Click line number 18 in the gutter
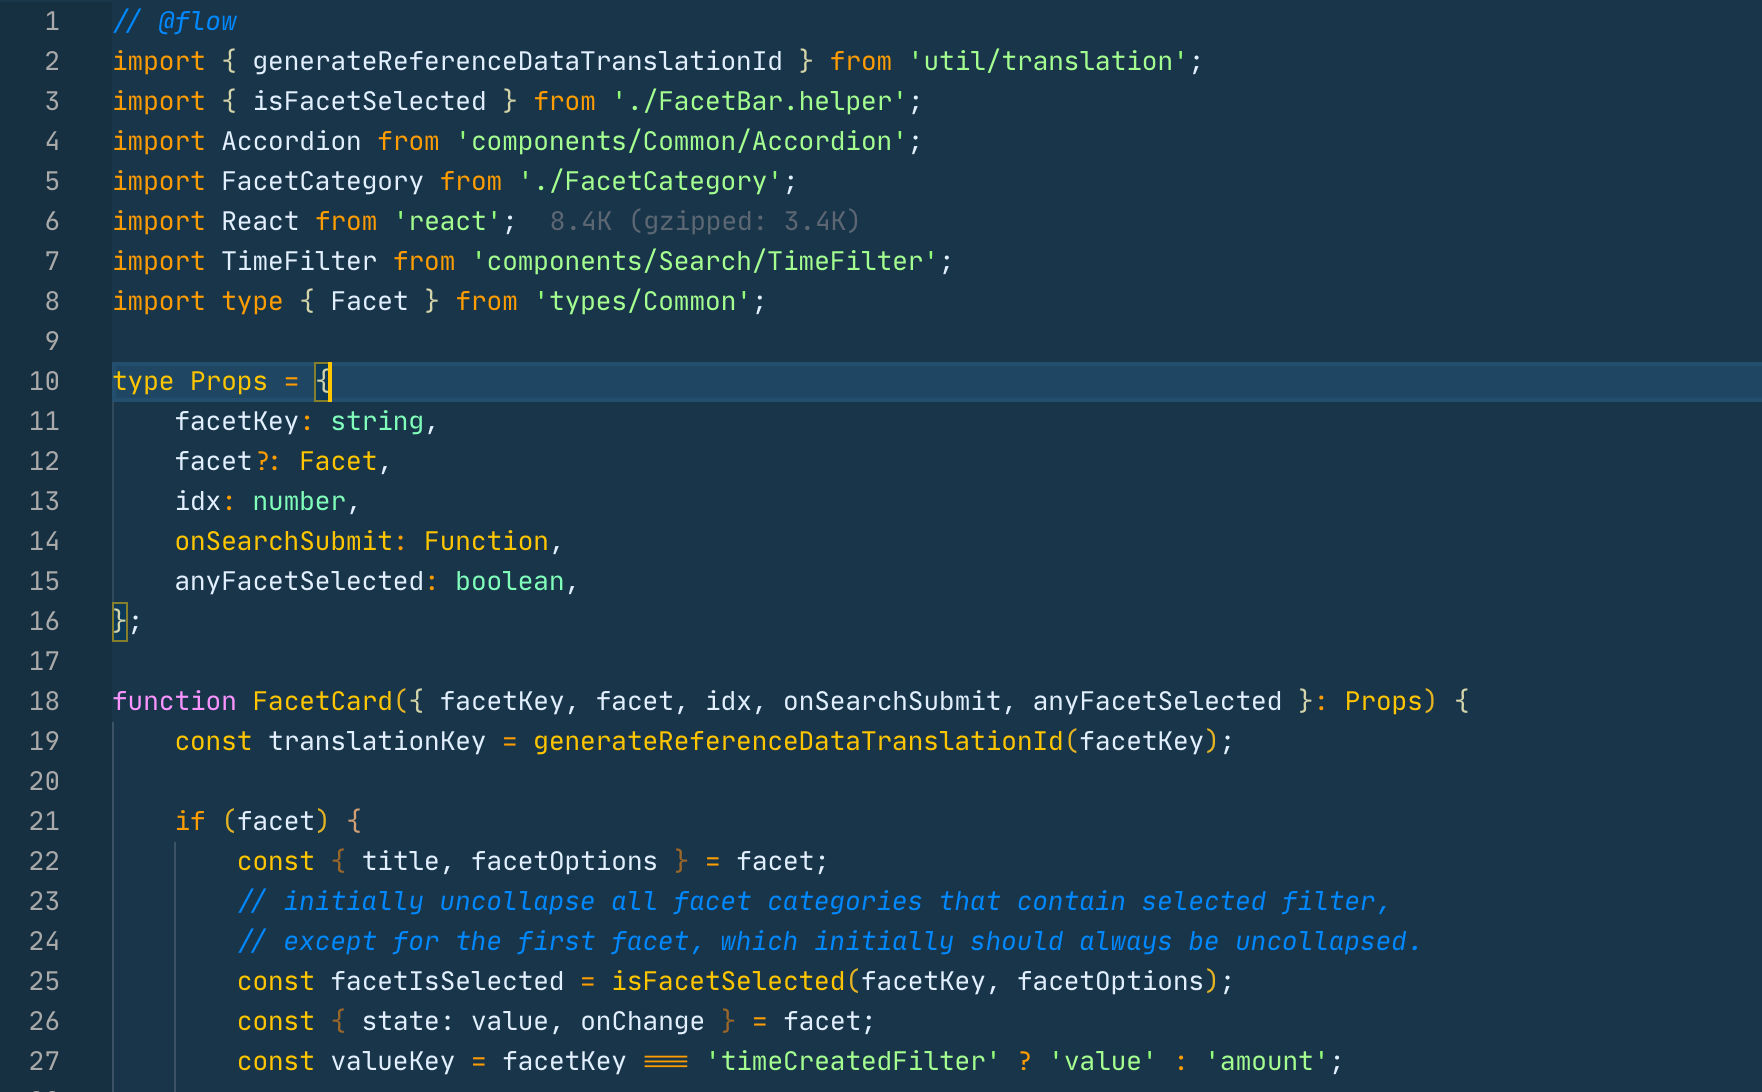 (44, 701)
